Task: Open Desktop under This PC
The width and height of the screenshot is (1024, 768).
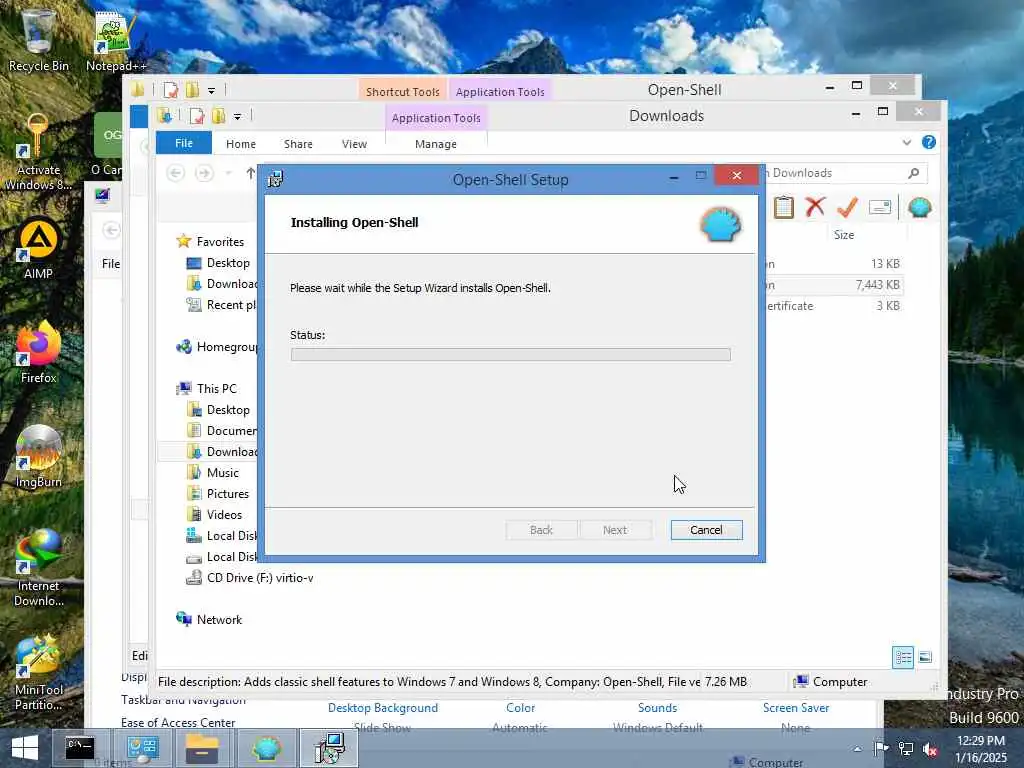Action: click(228, 409)
